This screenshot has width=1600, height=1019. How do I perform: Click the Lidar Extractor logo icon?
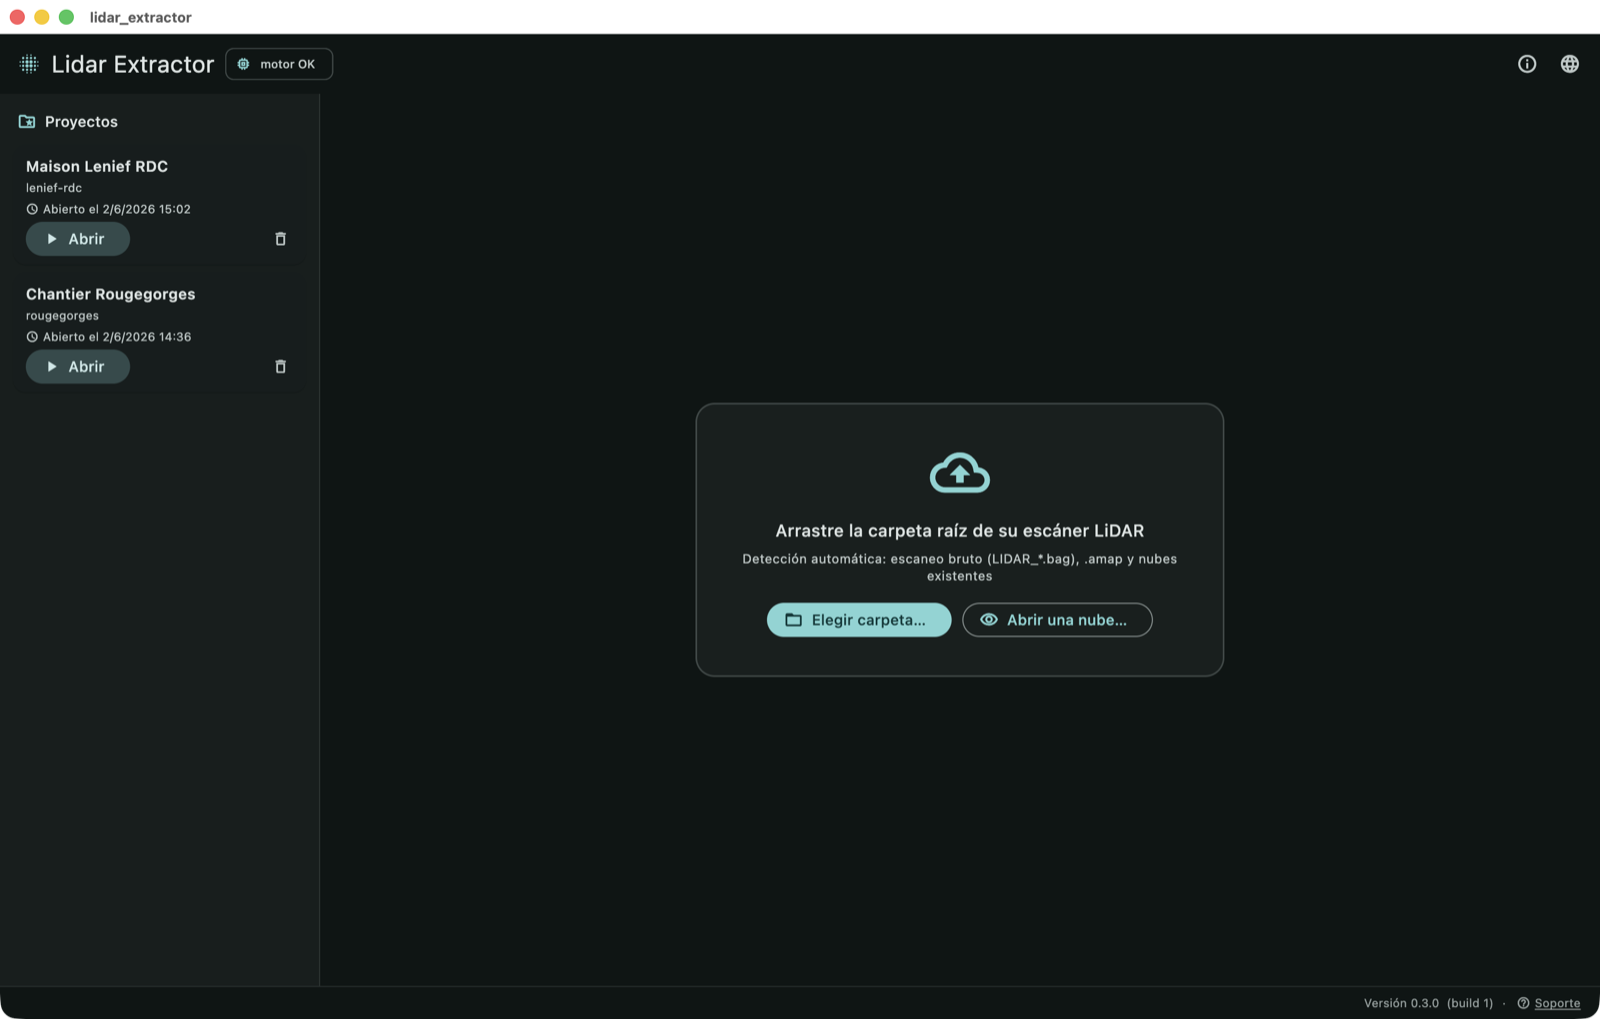(x=29, y=64)
